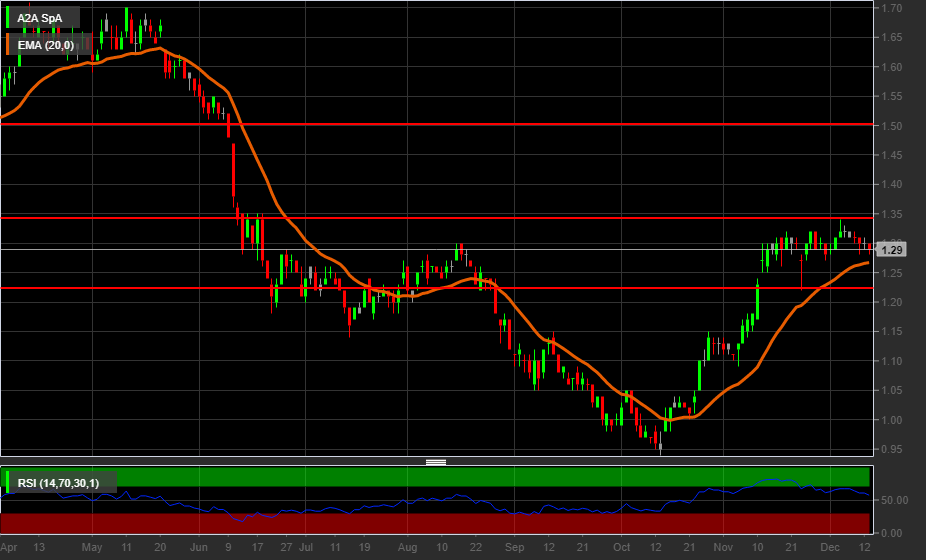Image resolution: width=926 pixels, height=560 pixels.
Task: Grab the panel divider handle above RSI
Action: 436,461
